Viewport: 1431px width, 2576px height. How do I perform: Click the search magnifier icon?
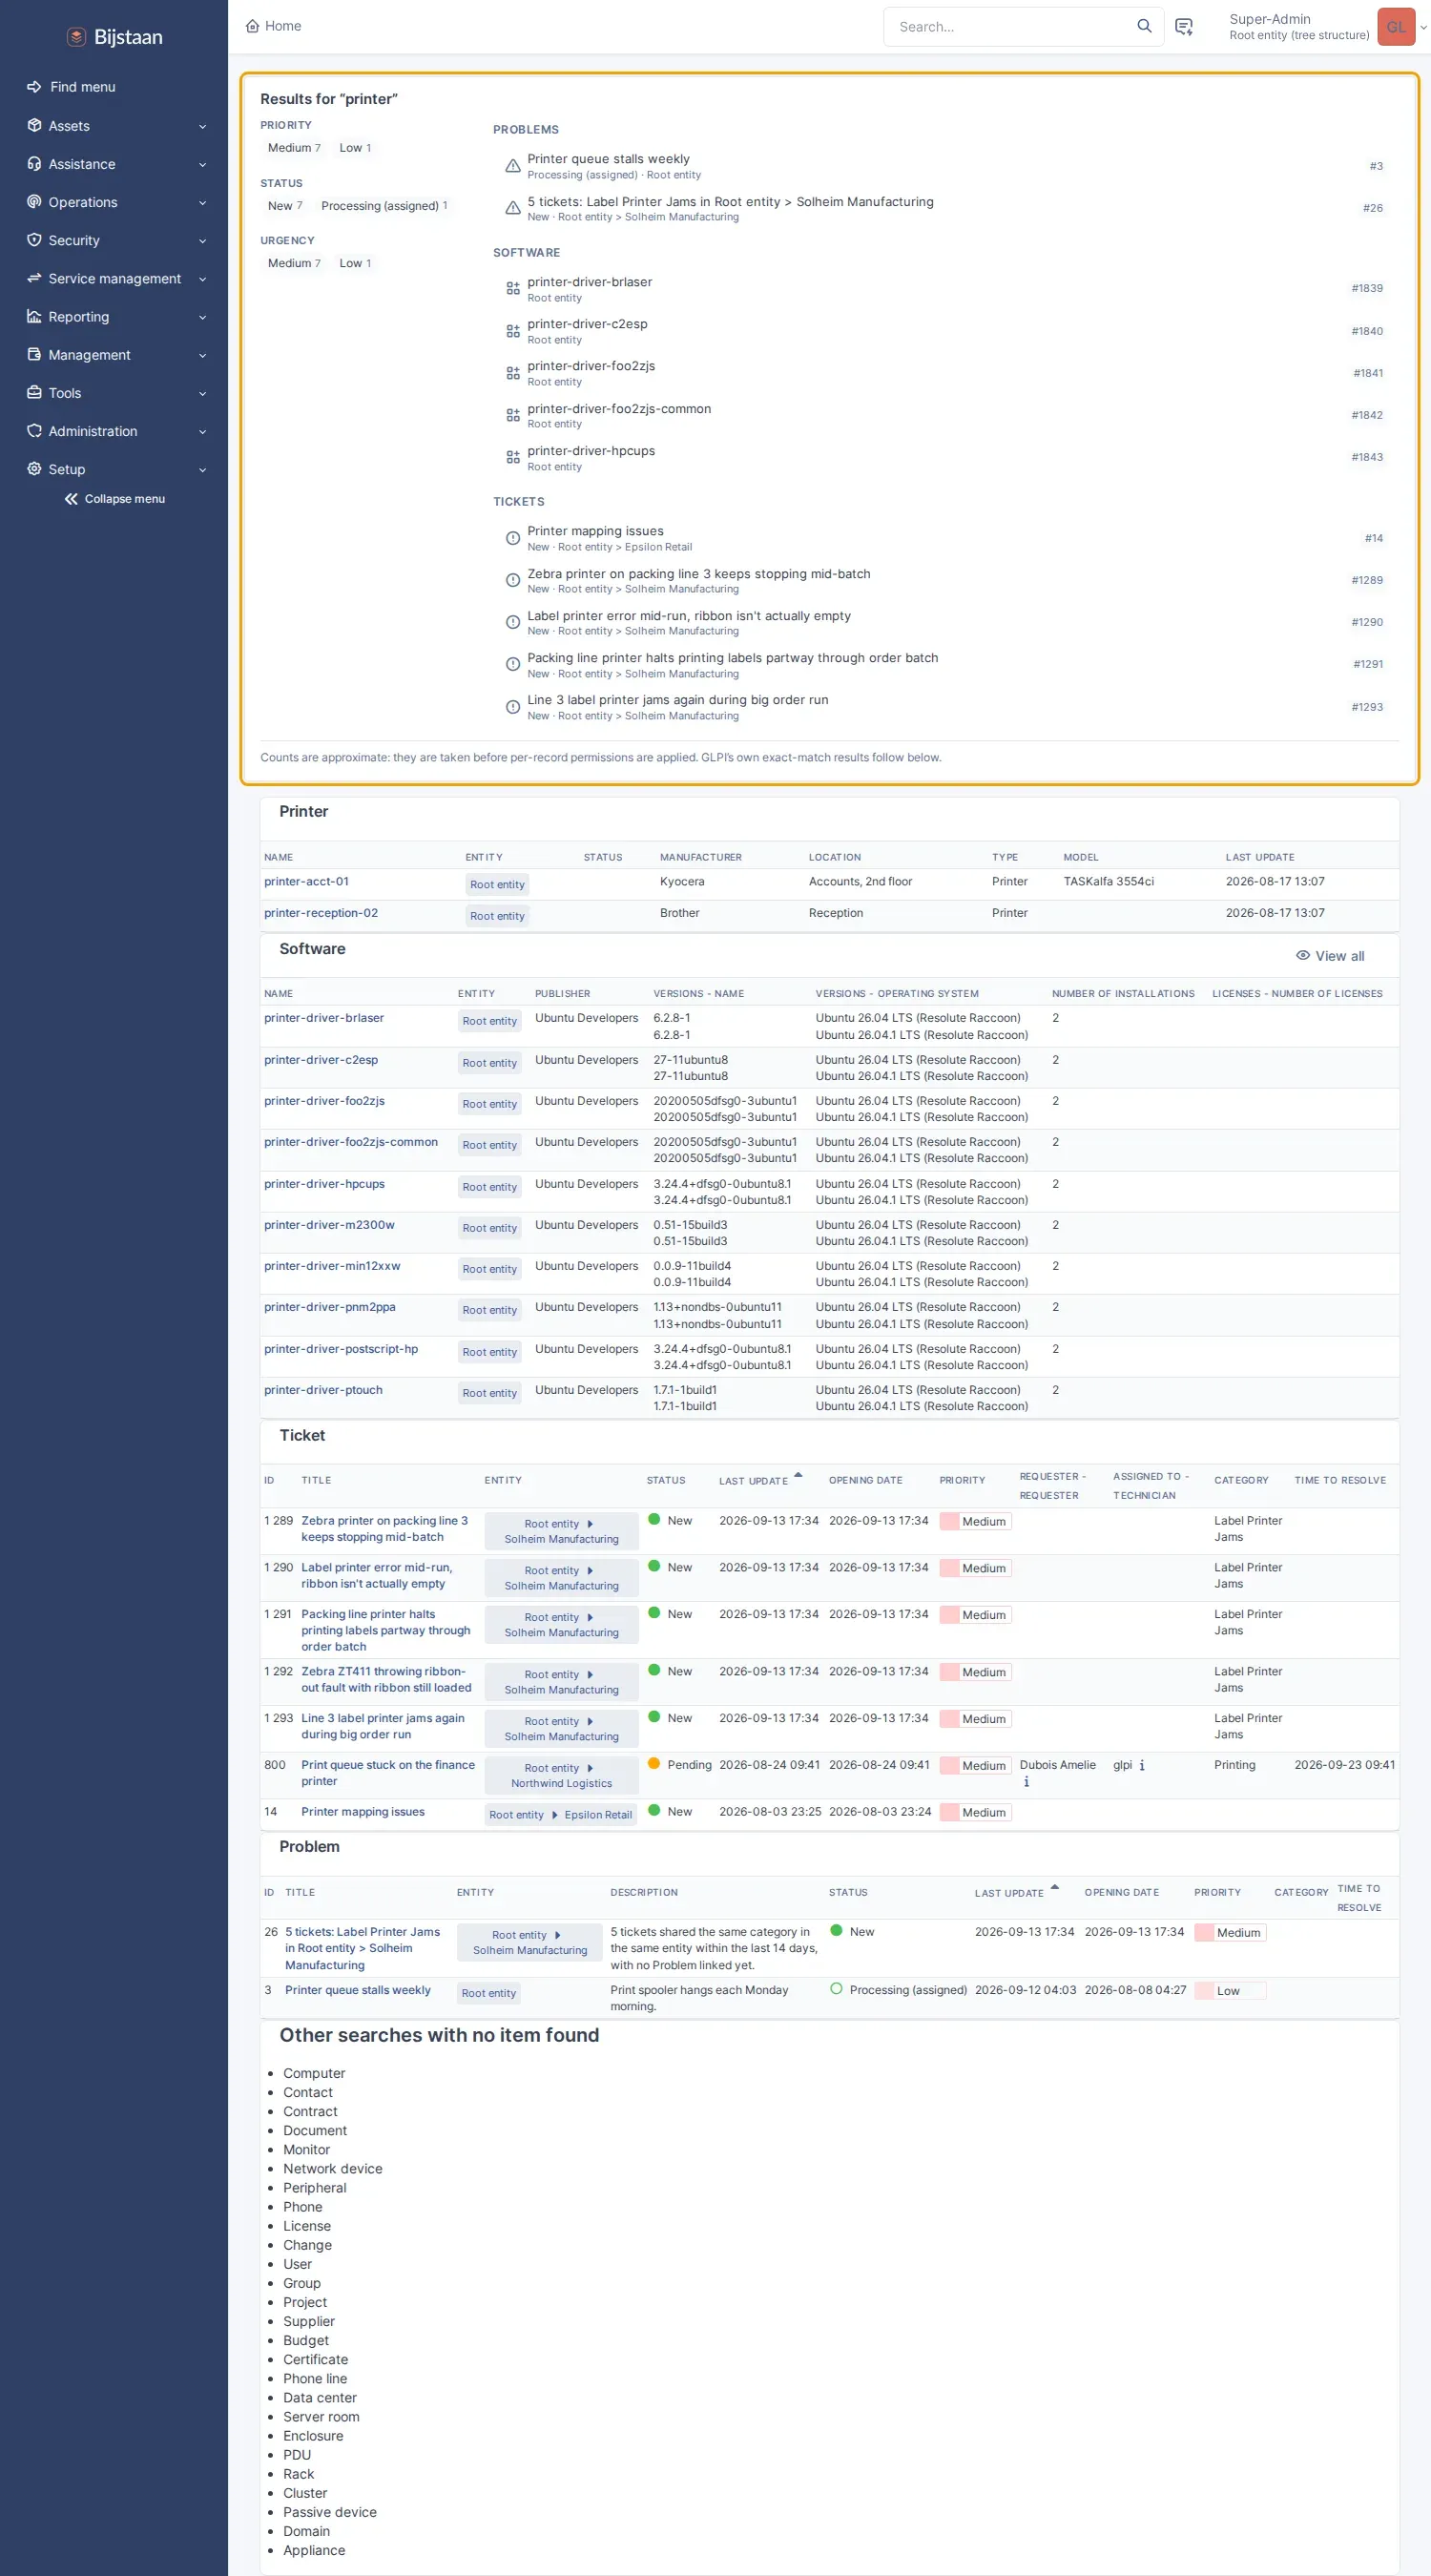1144,26
